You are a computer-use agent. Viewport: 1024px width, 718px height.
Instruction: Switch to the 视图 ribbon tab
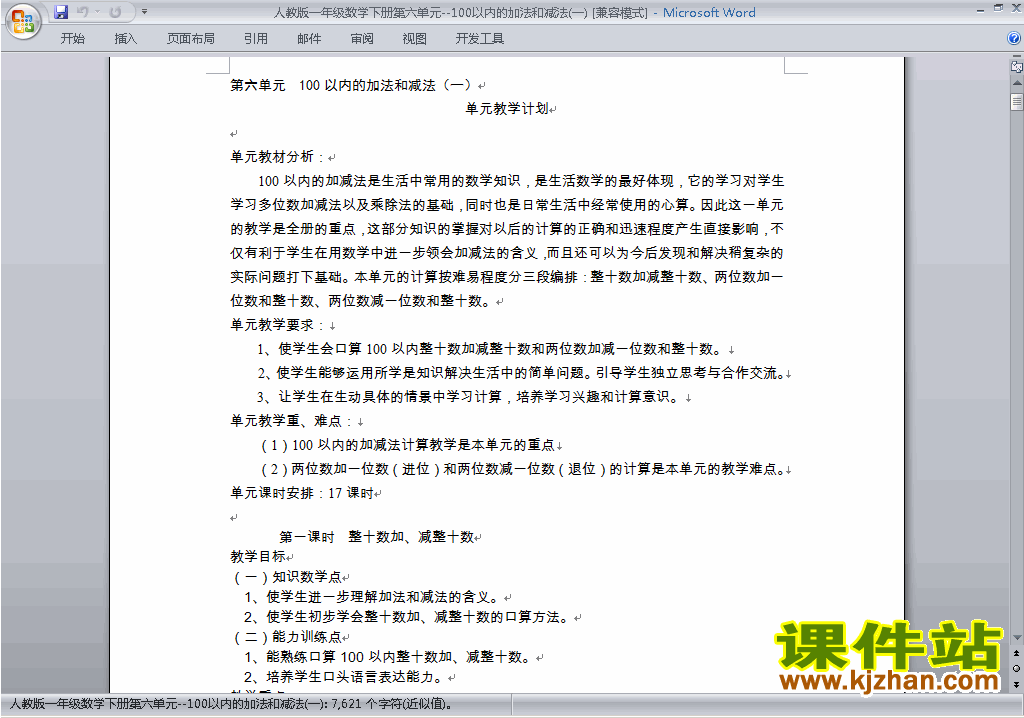click(x=415, y=39)
